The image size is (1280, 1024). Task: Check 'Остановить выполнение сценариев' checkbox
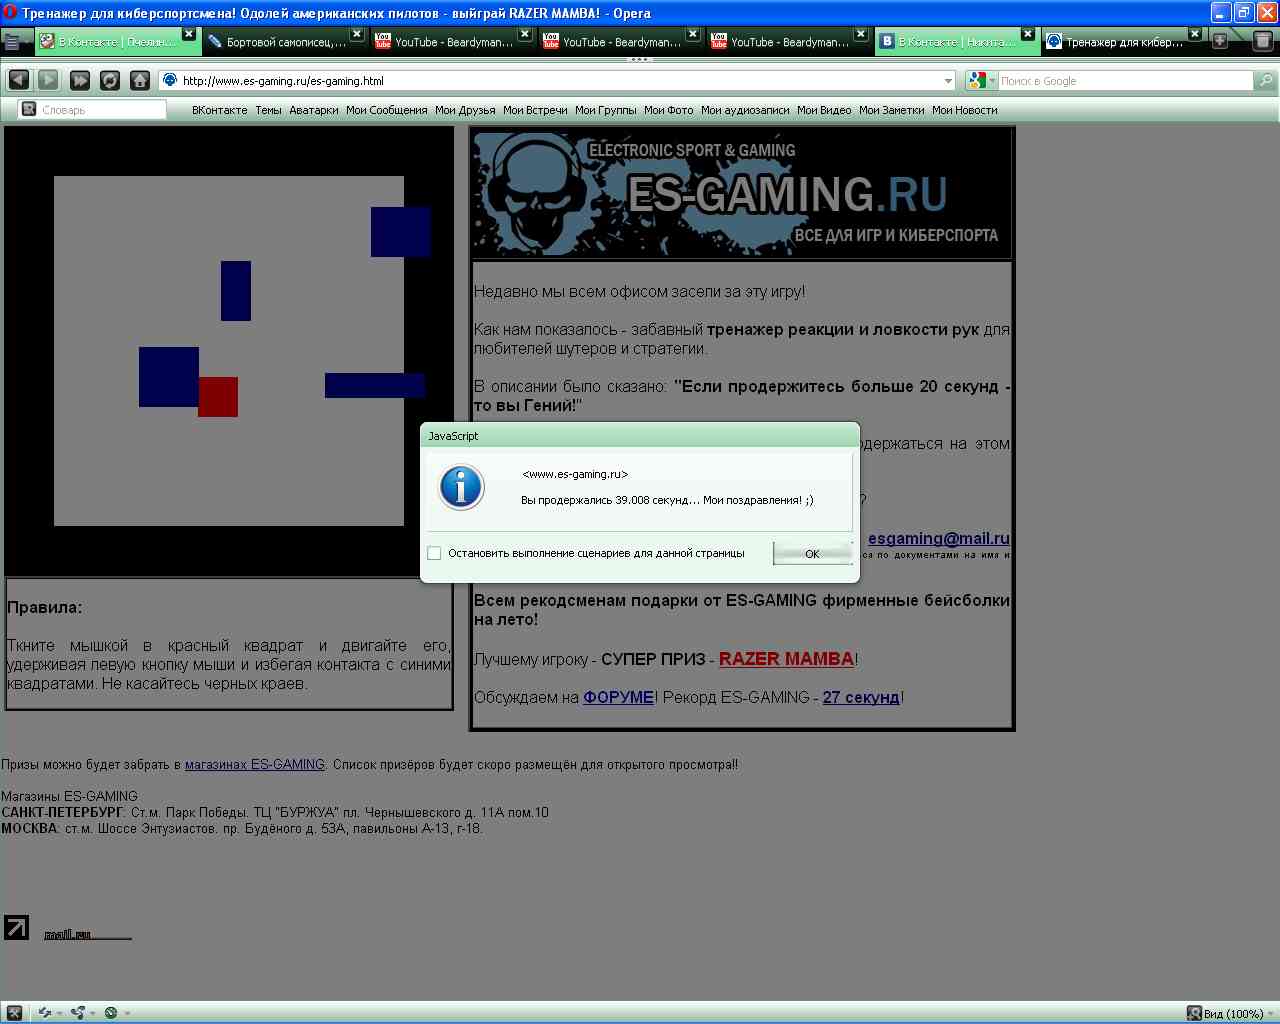434,553
